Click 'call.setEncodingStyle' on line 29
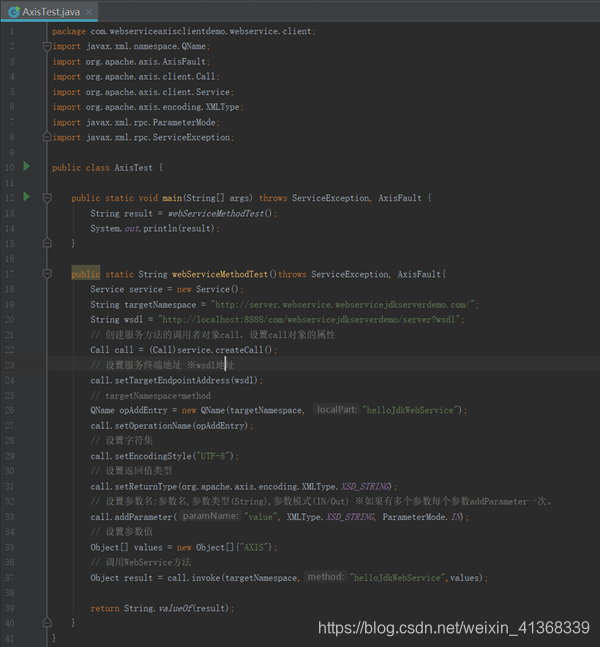Viewport: 600px width, 647px height. click(x=141, y=456)
